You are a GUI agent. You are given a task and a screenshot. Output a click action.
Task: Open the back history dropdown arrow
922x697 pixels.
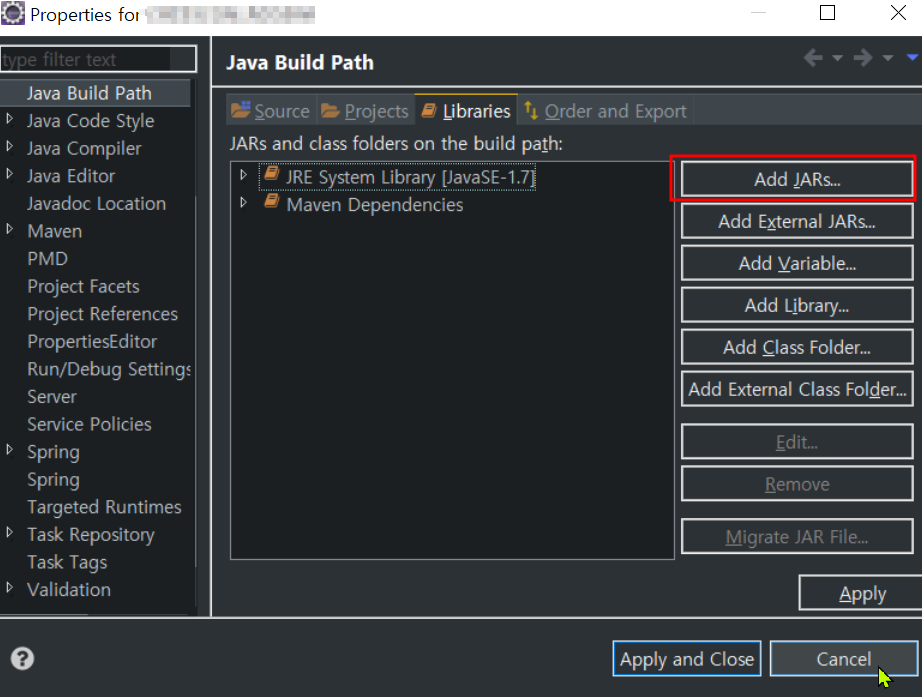837,58
